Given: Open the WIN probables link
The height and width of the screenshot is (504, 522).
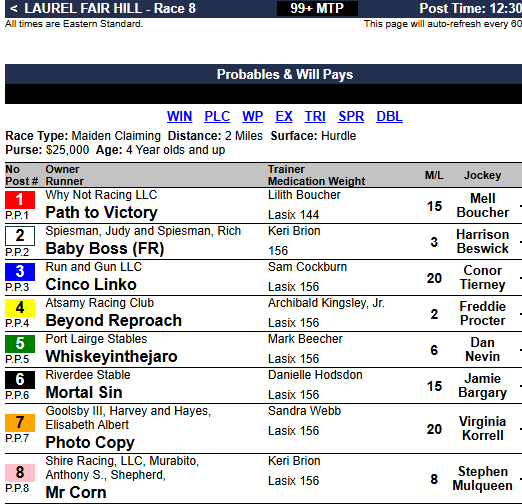Looking at the screenshot, I should click(x=179, y=116).
